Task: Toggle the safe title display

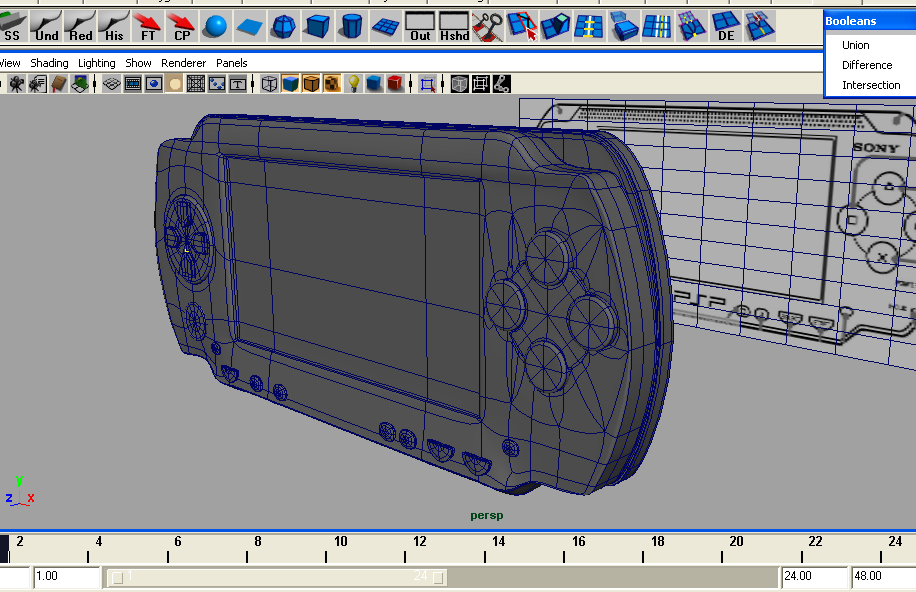Action: pyautogui.click(x=238, y=84)
